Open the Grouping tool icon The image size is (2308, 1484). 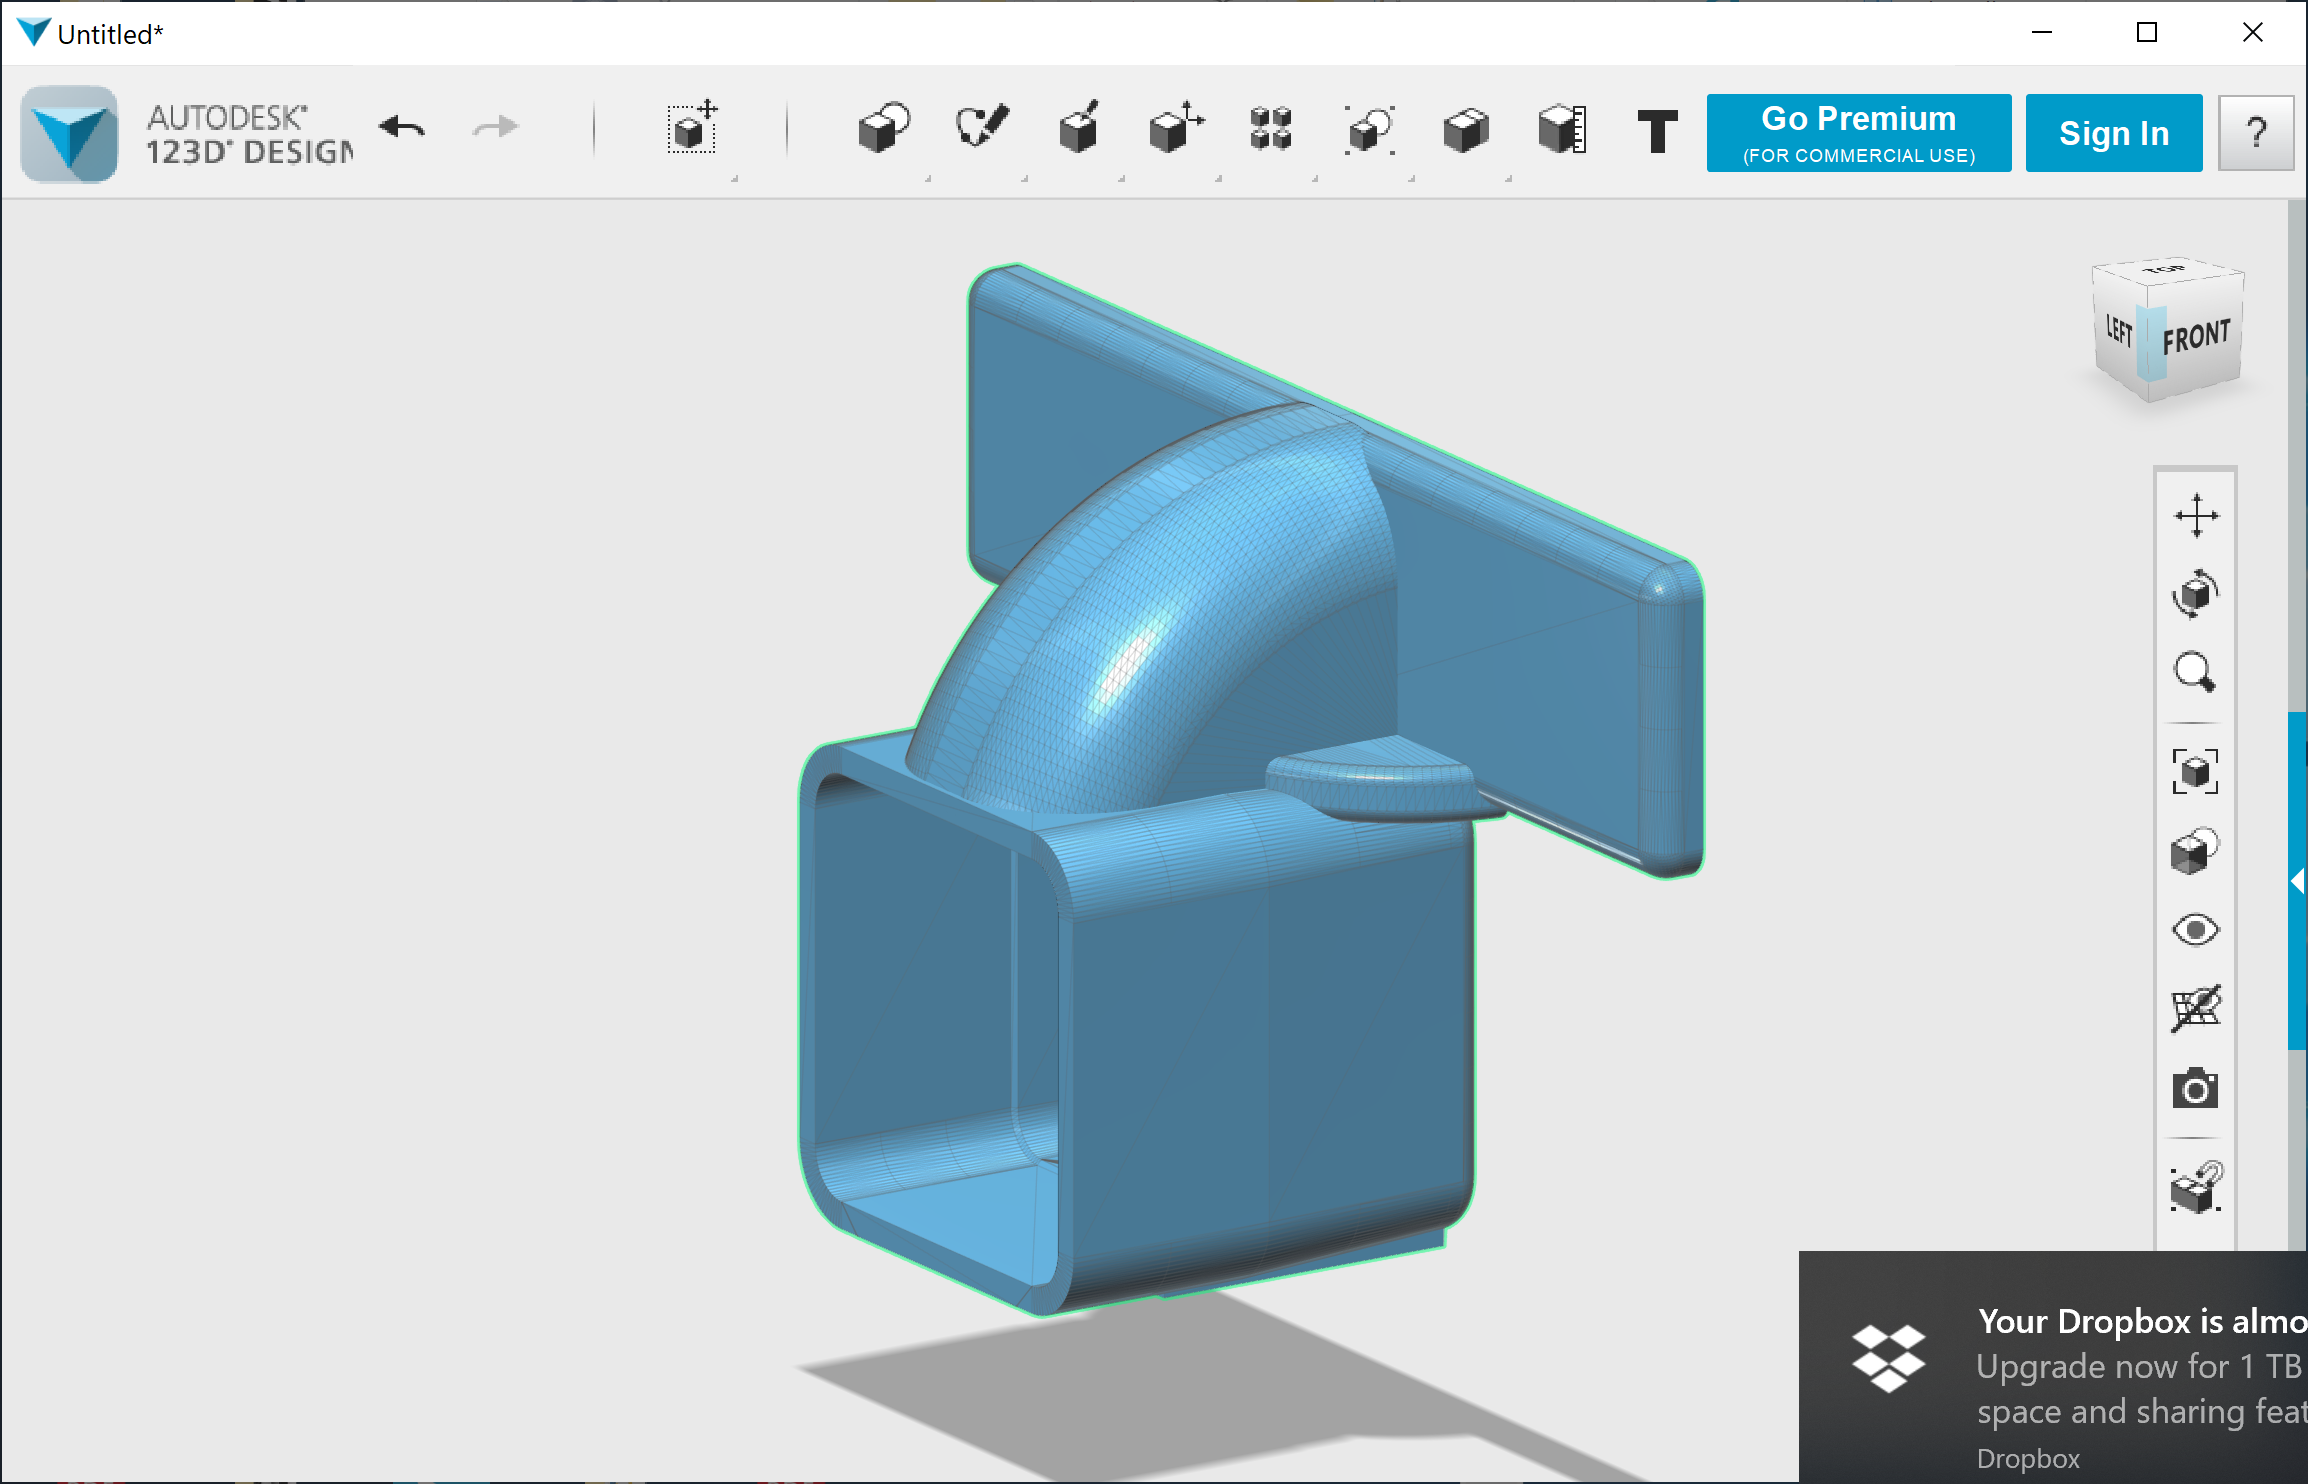(x=1369, y=129)
